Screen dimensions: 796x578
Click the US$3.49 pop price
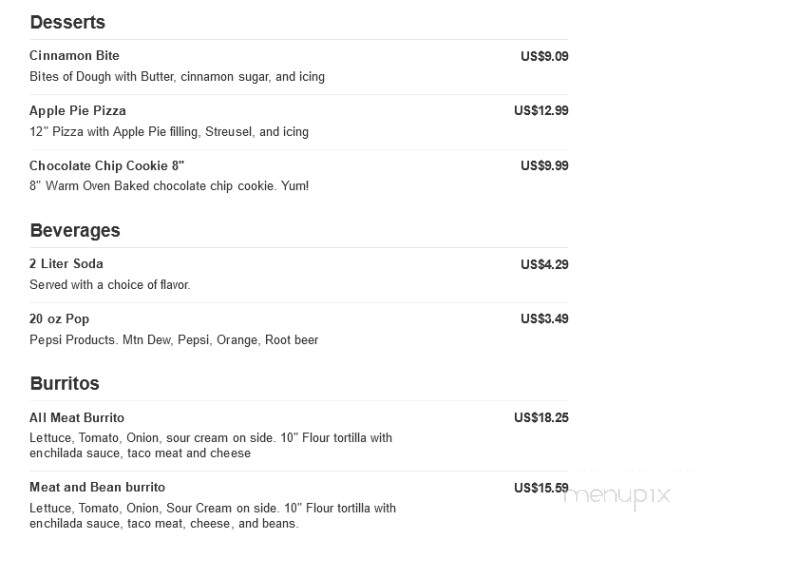click(x=544, y=319)
